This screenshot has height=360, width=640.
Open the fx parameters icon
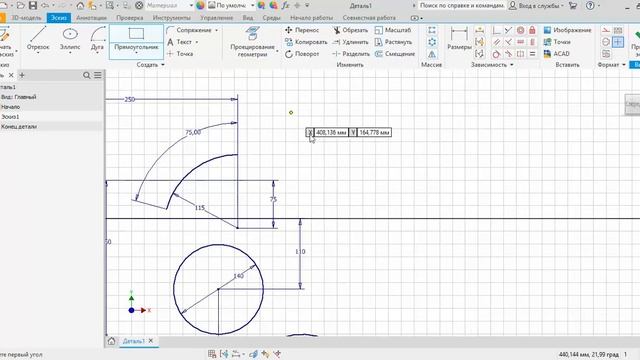[285, 6]
